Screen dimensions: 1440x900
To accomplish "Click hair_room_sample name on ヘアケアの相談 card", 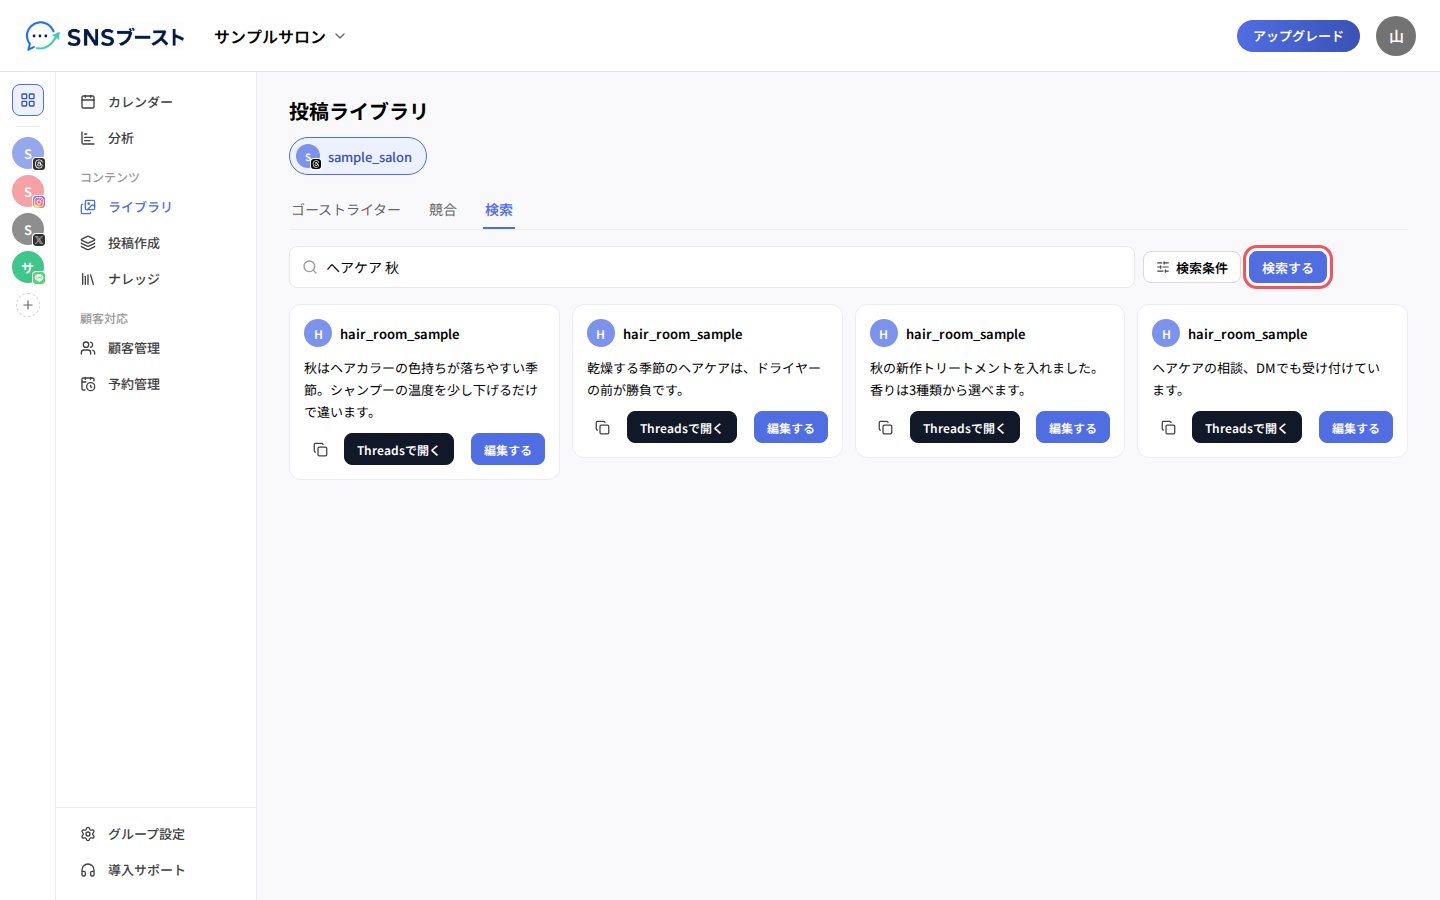I will click(1248, 334).
